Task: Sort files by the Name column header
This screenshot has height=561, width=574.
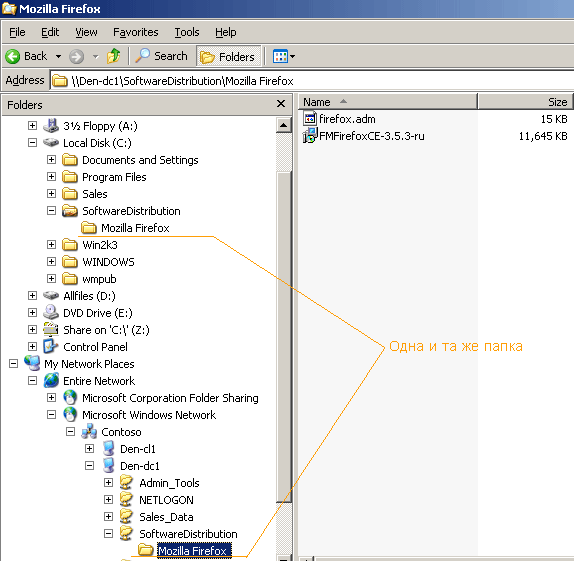Action: click(x=388, y=101)
